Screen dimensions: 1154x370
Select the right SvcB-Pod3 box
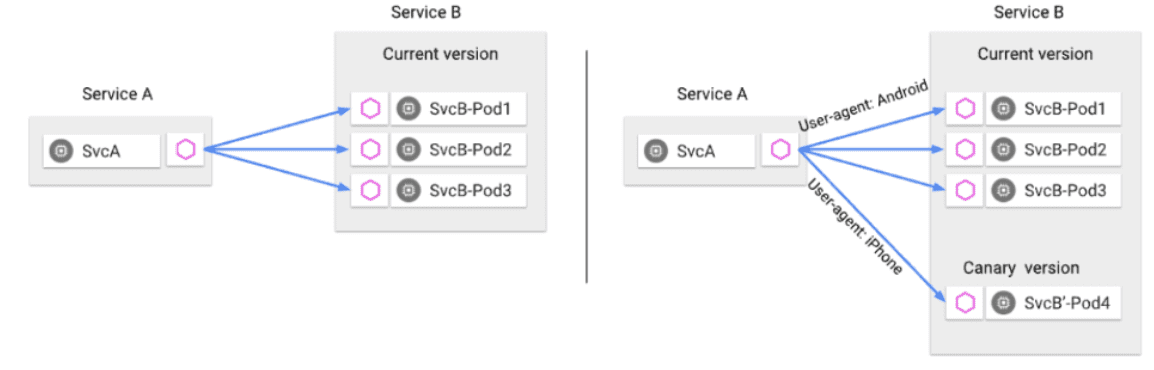[x=1053, y=191]
